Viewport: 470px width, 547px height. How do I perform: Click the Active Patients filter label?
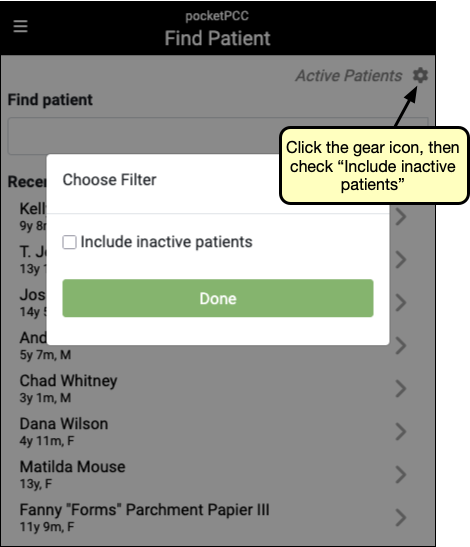point(349,76)
